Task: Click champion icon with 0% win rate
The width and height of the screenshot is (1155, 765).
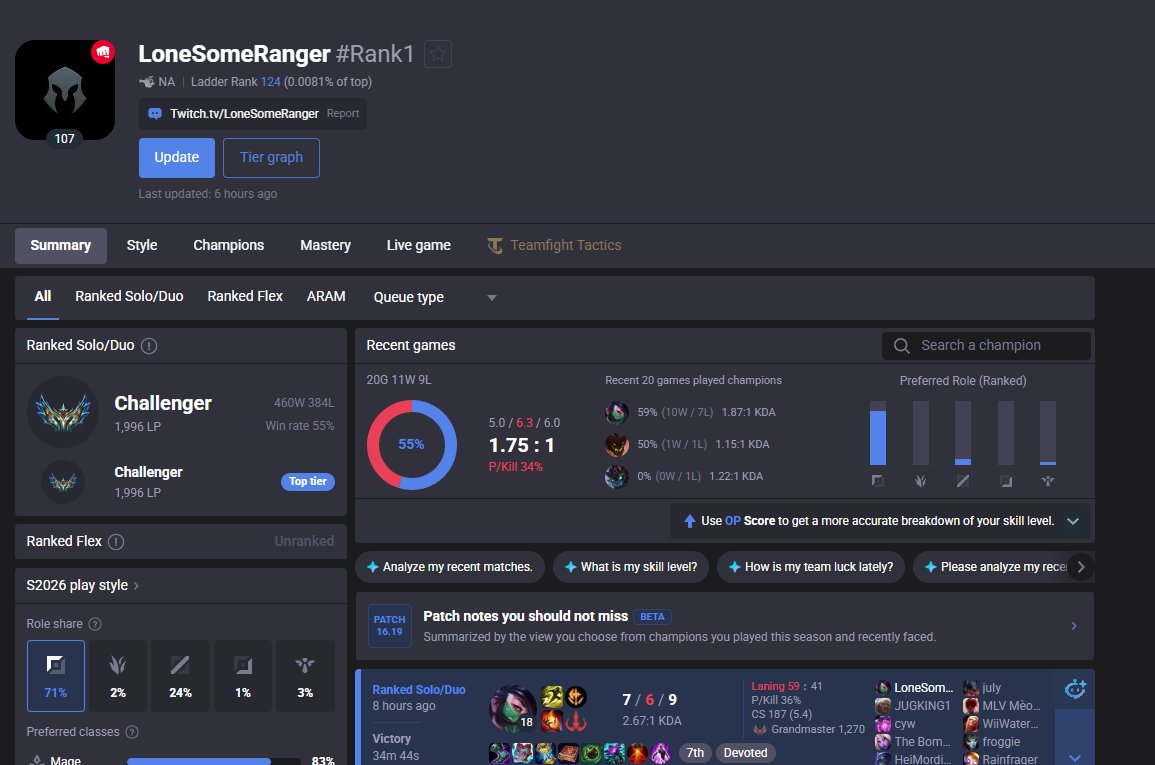Action: point(617,476)
